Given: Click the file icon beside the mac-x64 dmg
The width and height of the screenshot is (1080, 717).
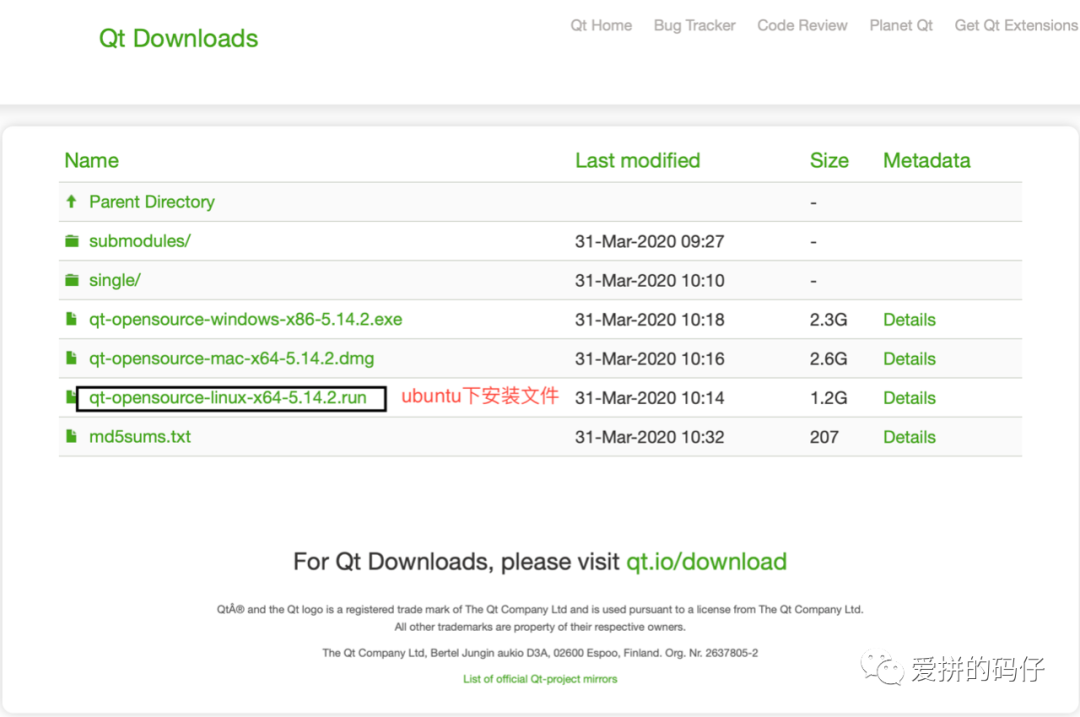Looking at the screenshot, I should tap(71, 358).
